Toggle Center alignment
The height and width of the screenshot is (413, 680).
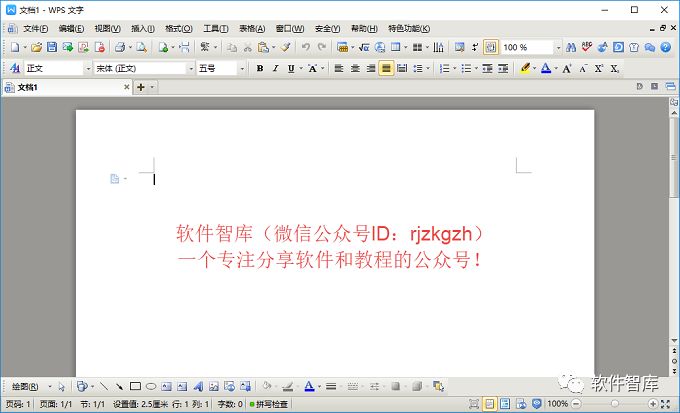(355, 69)
